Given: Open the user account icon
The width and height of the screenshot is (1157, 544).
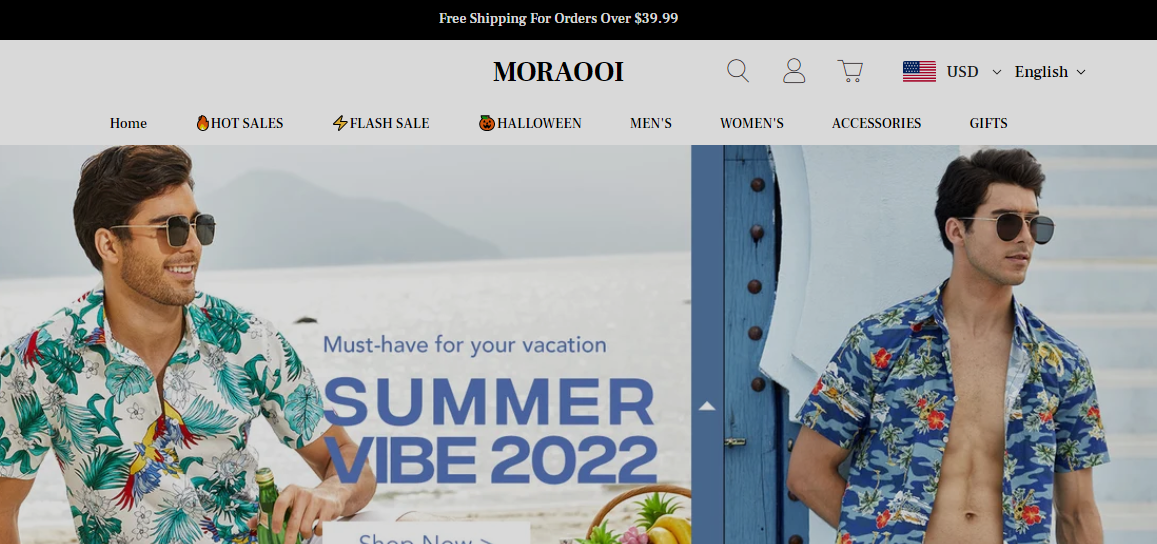Looking at the screenshot, I should coord(794,71).
